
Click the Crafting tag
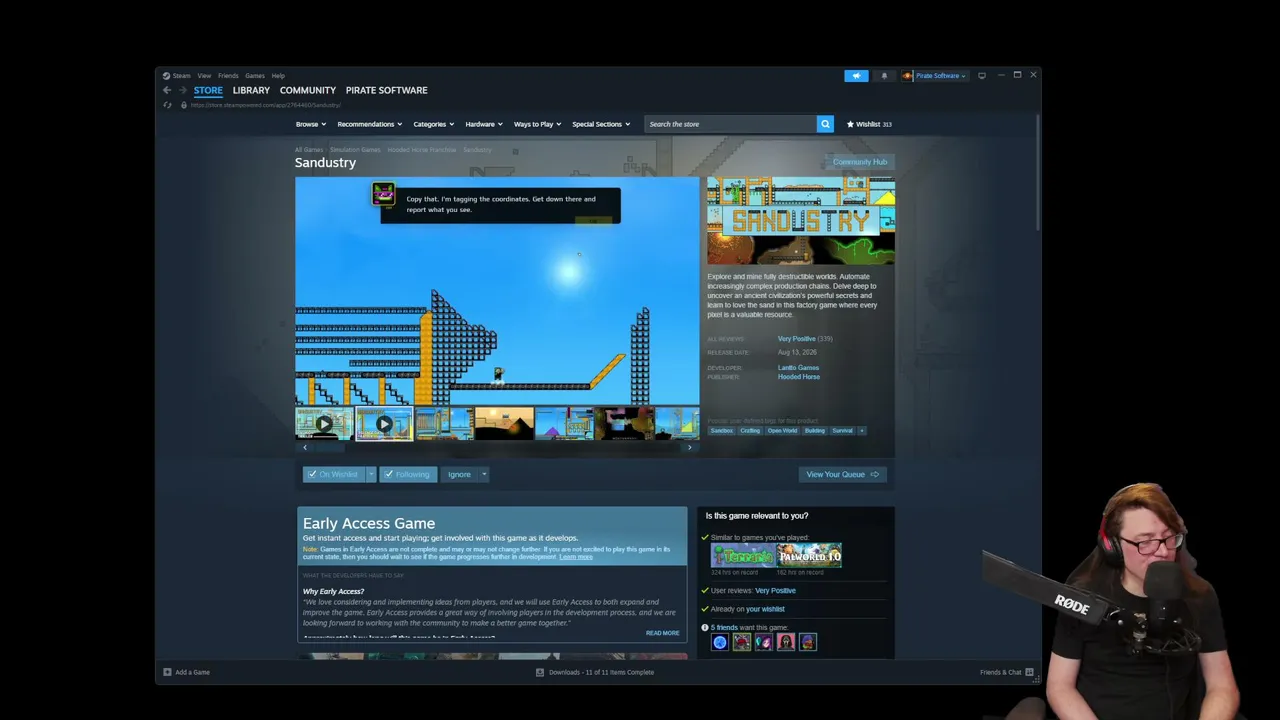tap(750, 431)
